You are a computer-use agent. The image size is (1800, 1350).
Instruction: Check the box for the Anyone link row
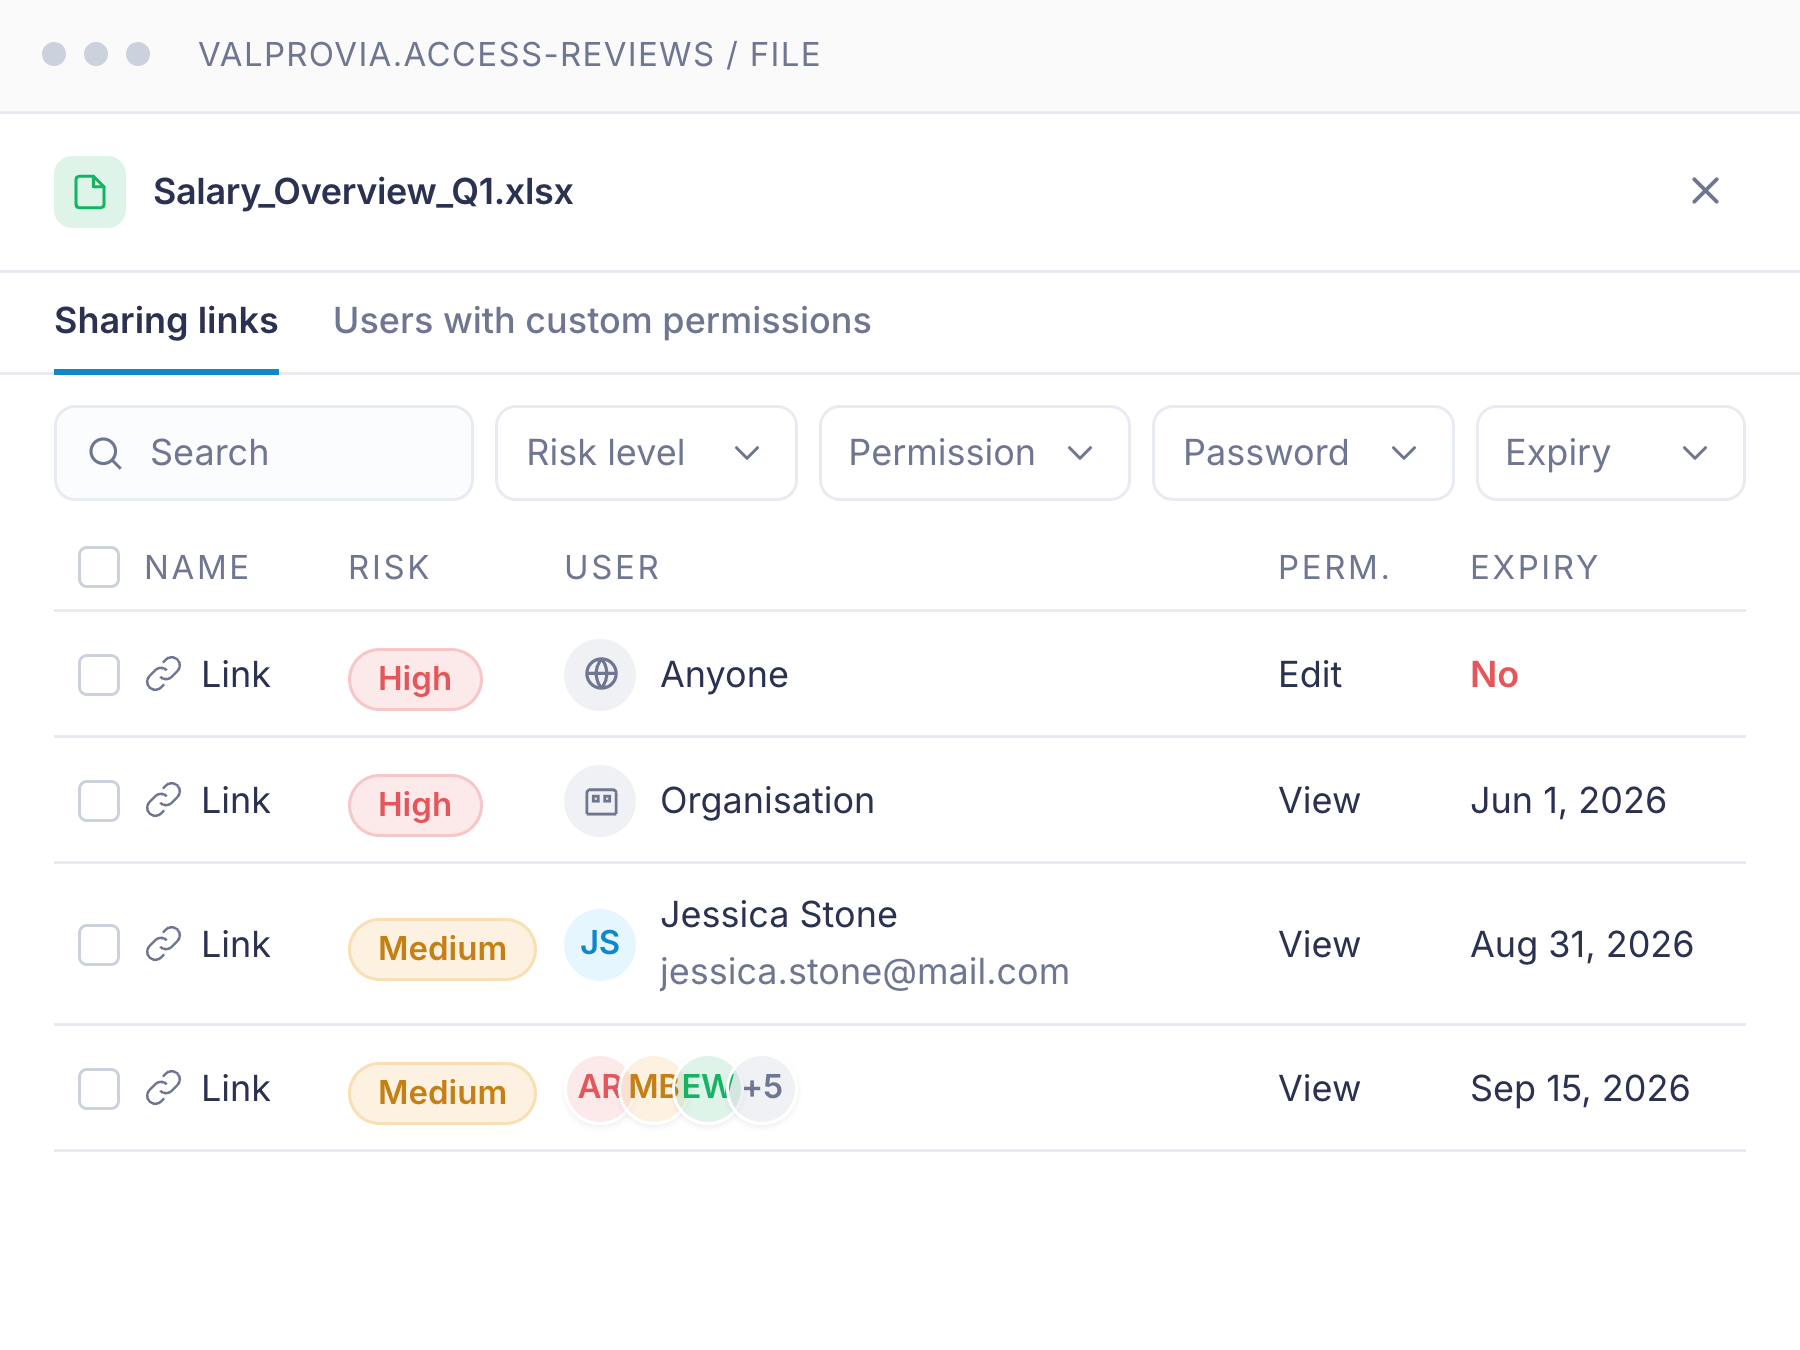coord(99,675)
